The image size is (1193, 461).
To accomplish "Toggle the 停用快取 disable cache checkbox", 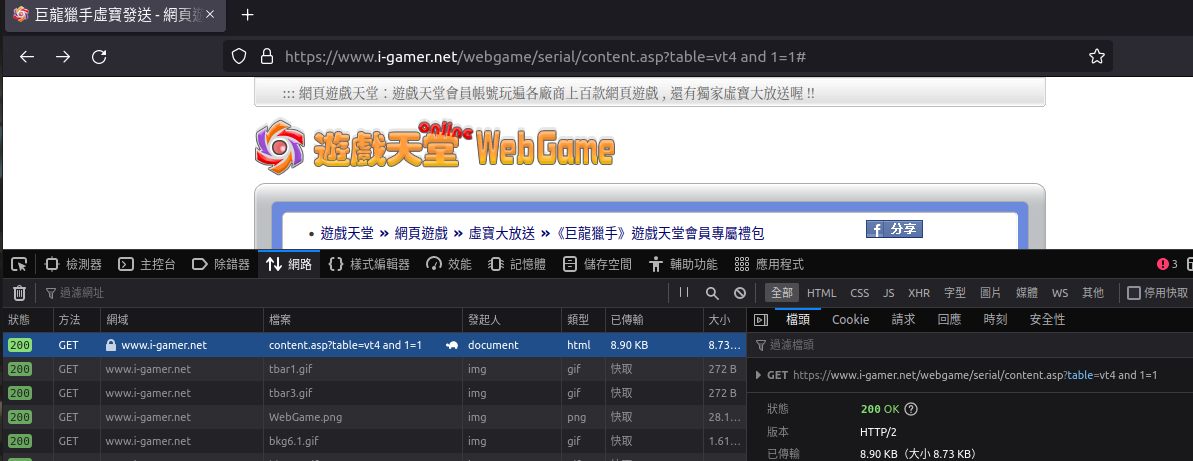I will 1134,293.
